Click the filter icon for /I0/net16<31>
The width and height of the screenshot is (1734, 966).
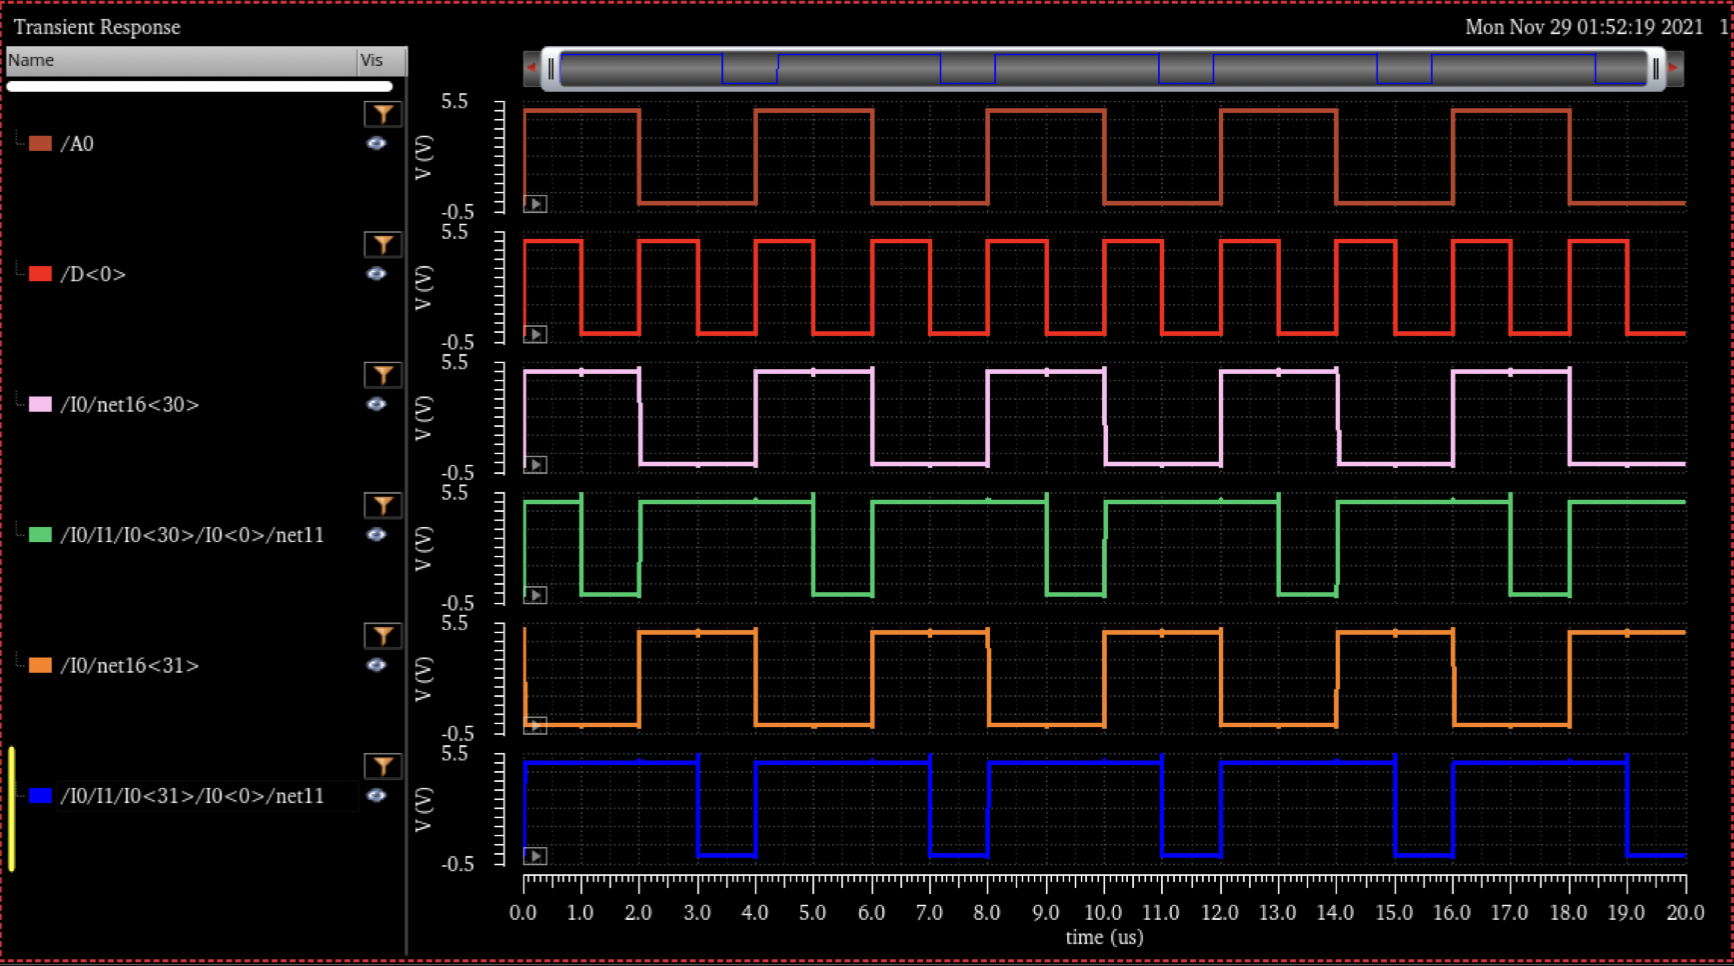pyautogui.click(x=382, y=636)
